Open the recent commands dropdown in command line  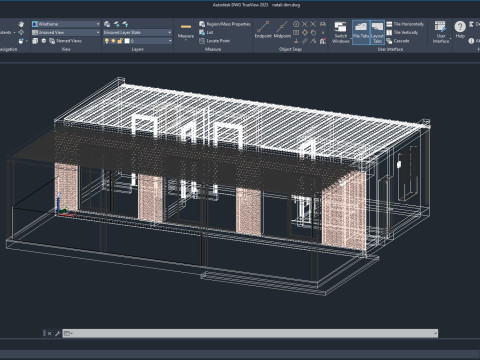(x=68, y=333)
